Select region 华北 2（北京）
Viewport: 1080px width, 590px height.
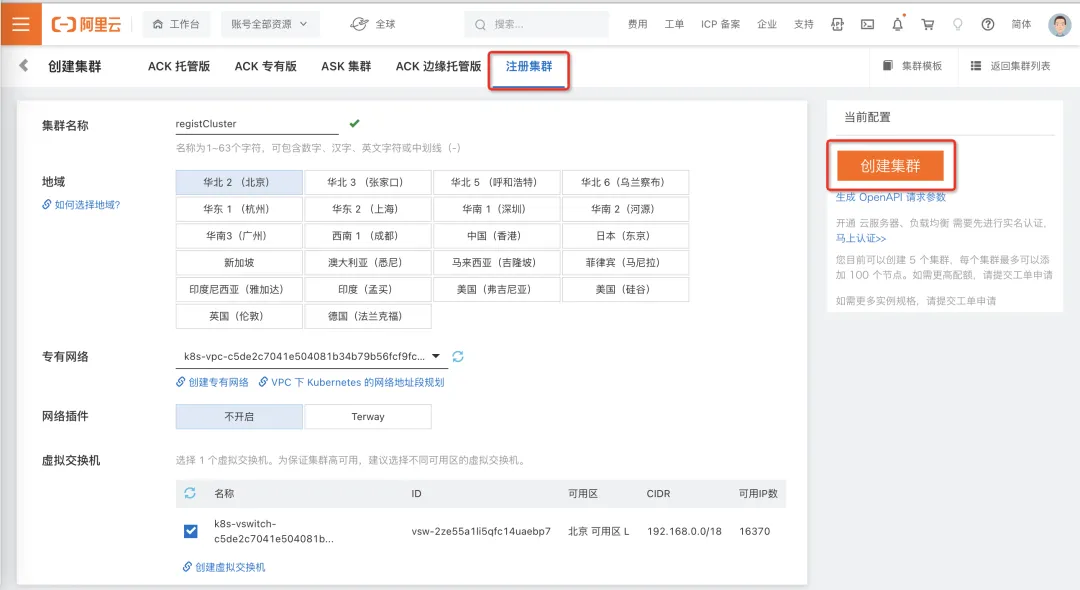(239, 182)
